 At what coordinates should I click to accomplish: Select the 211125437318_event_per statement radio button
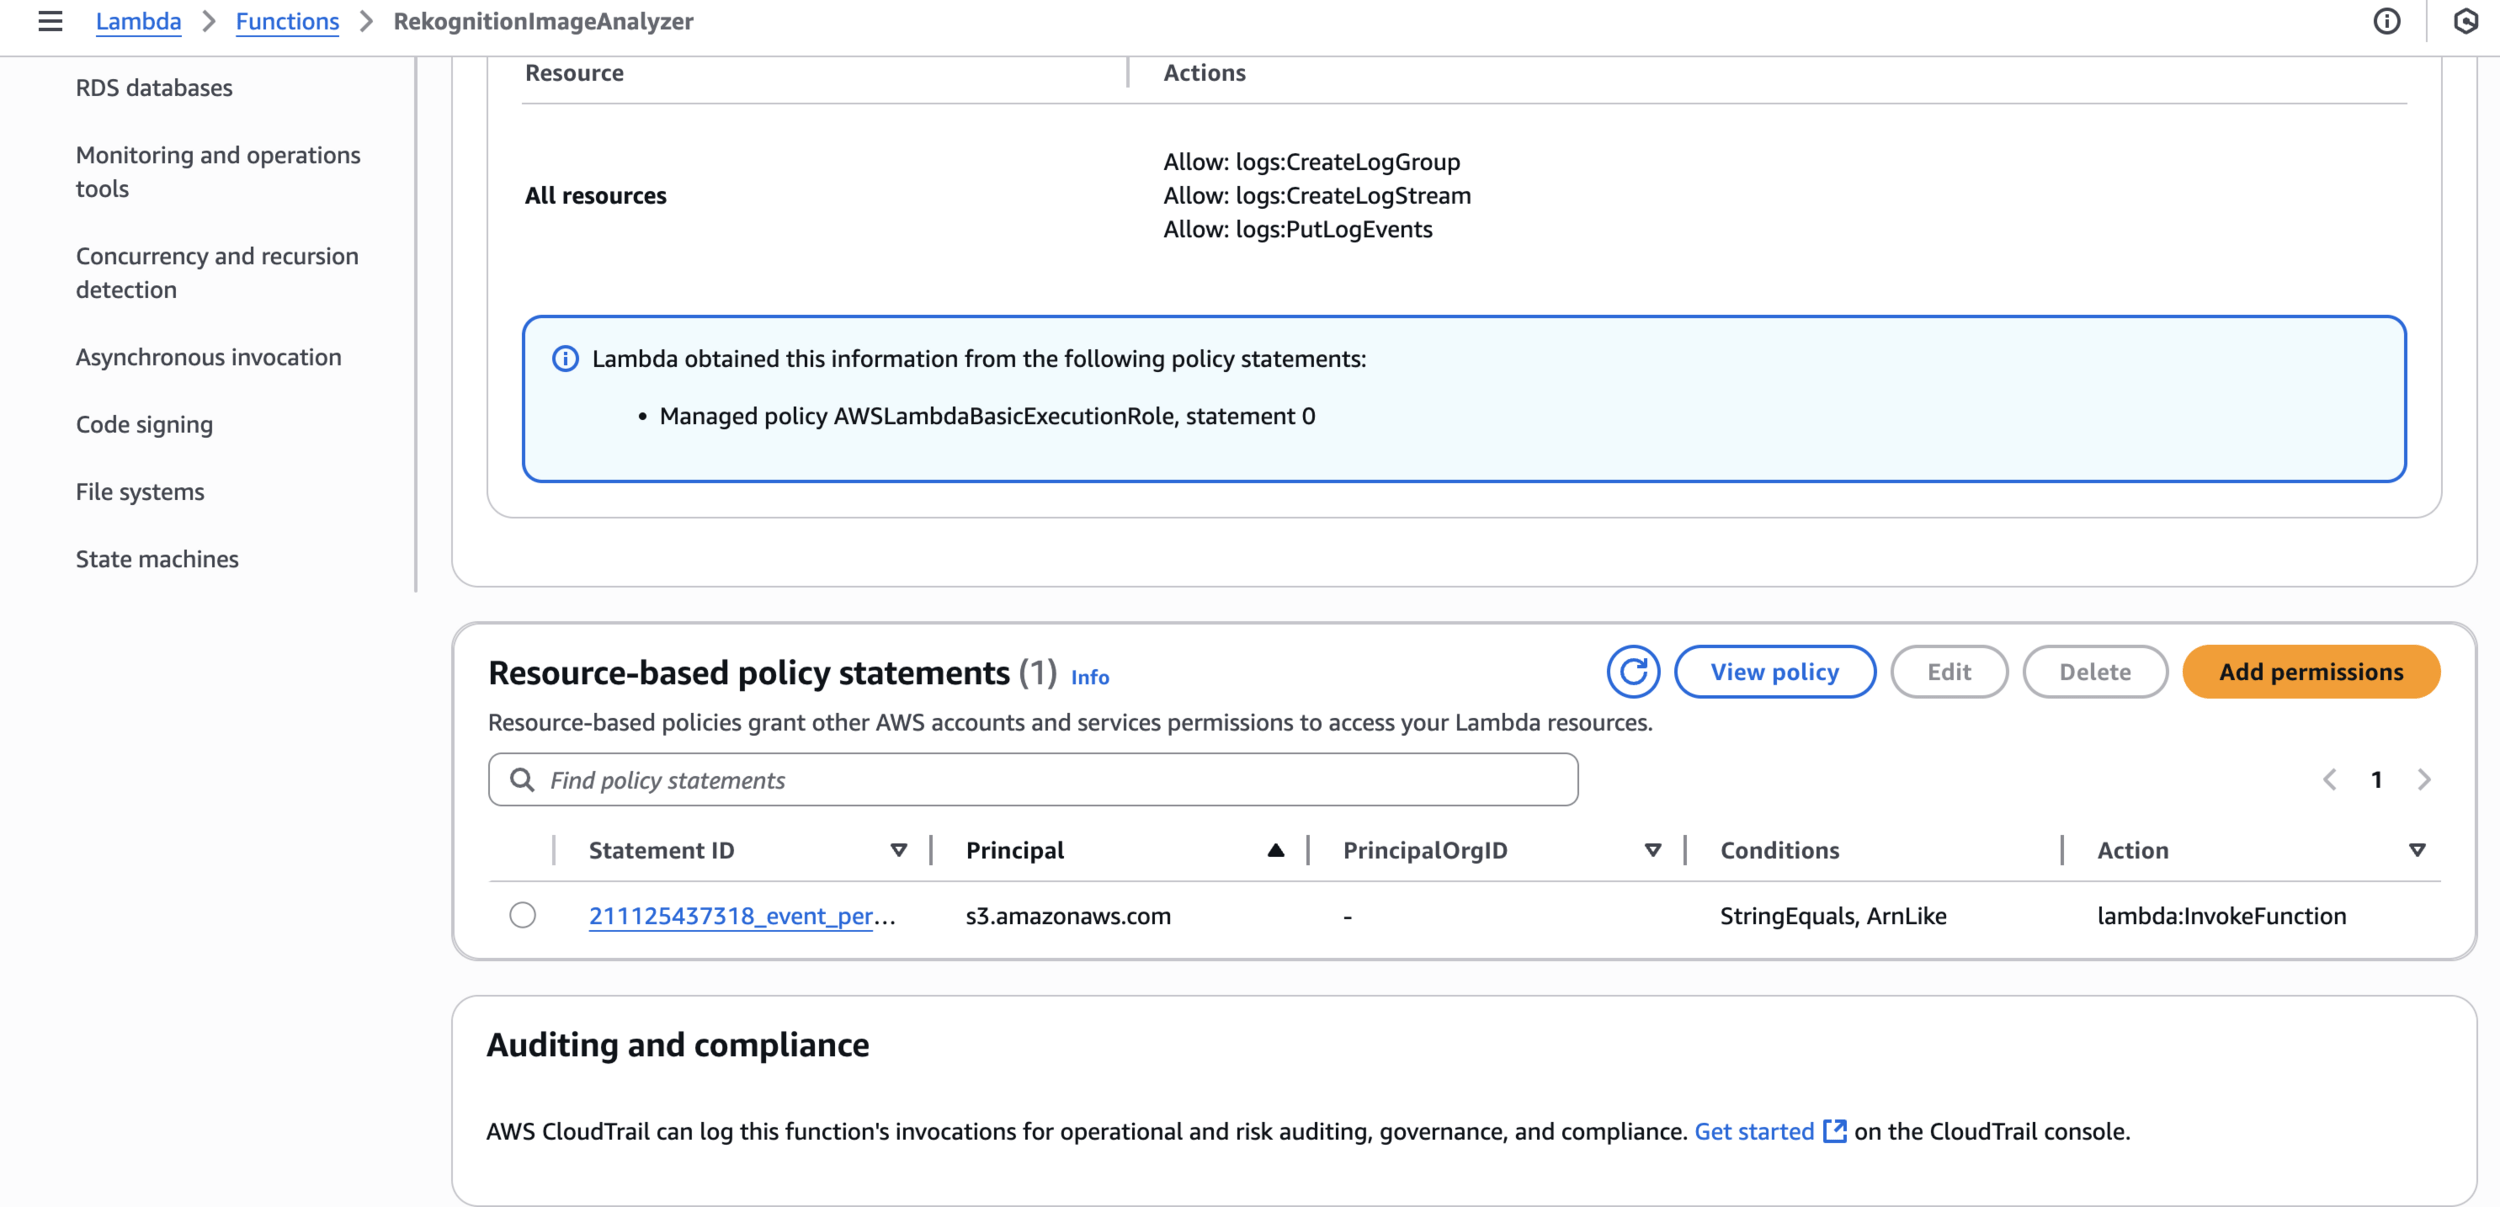point(522,915)
